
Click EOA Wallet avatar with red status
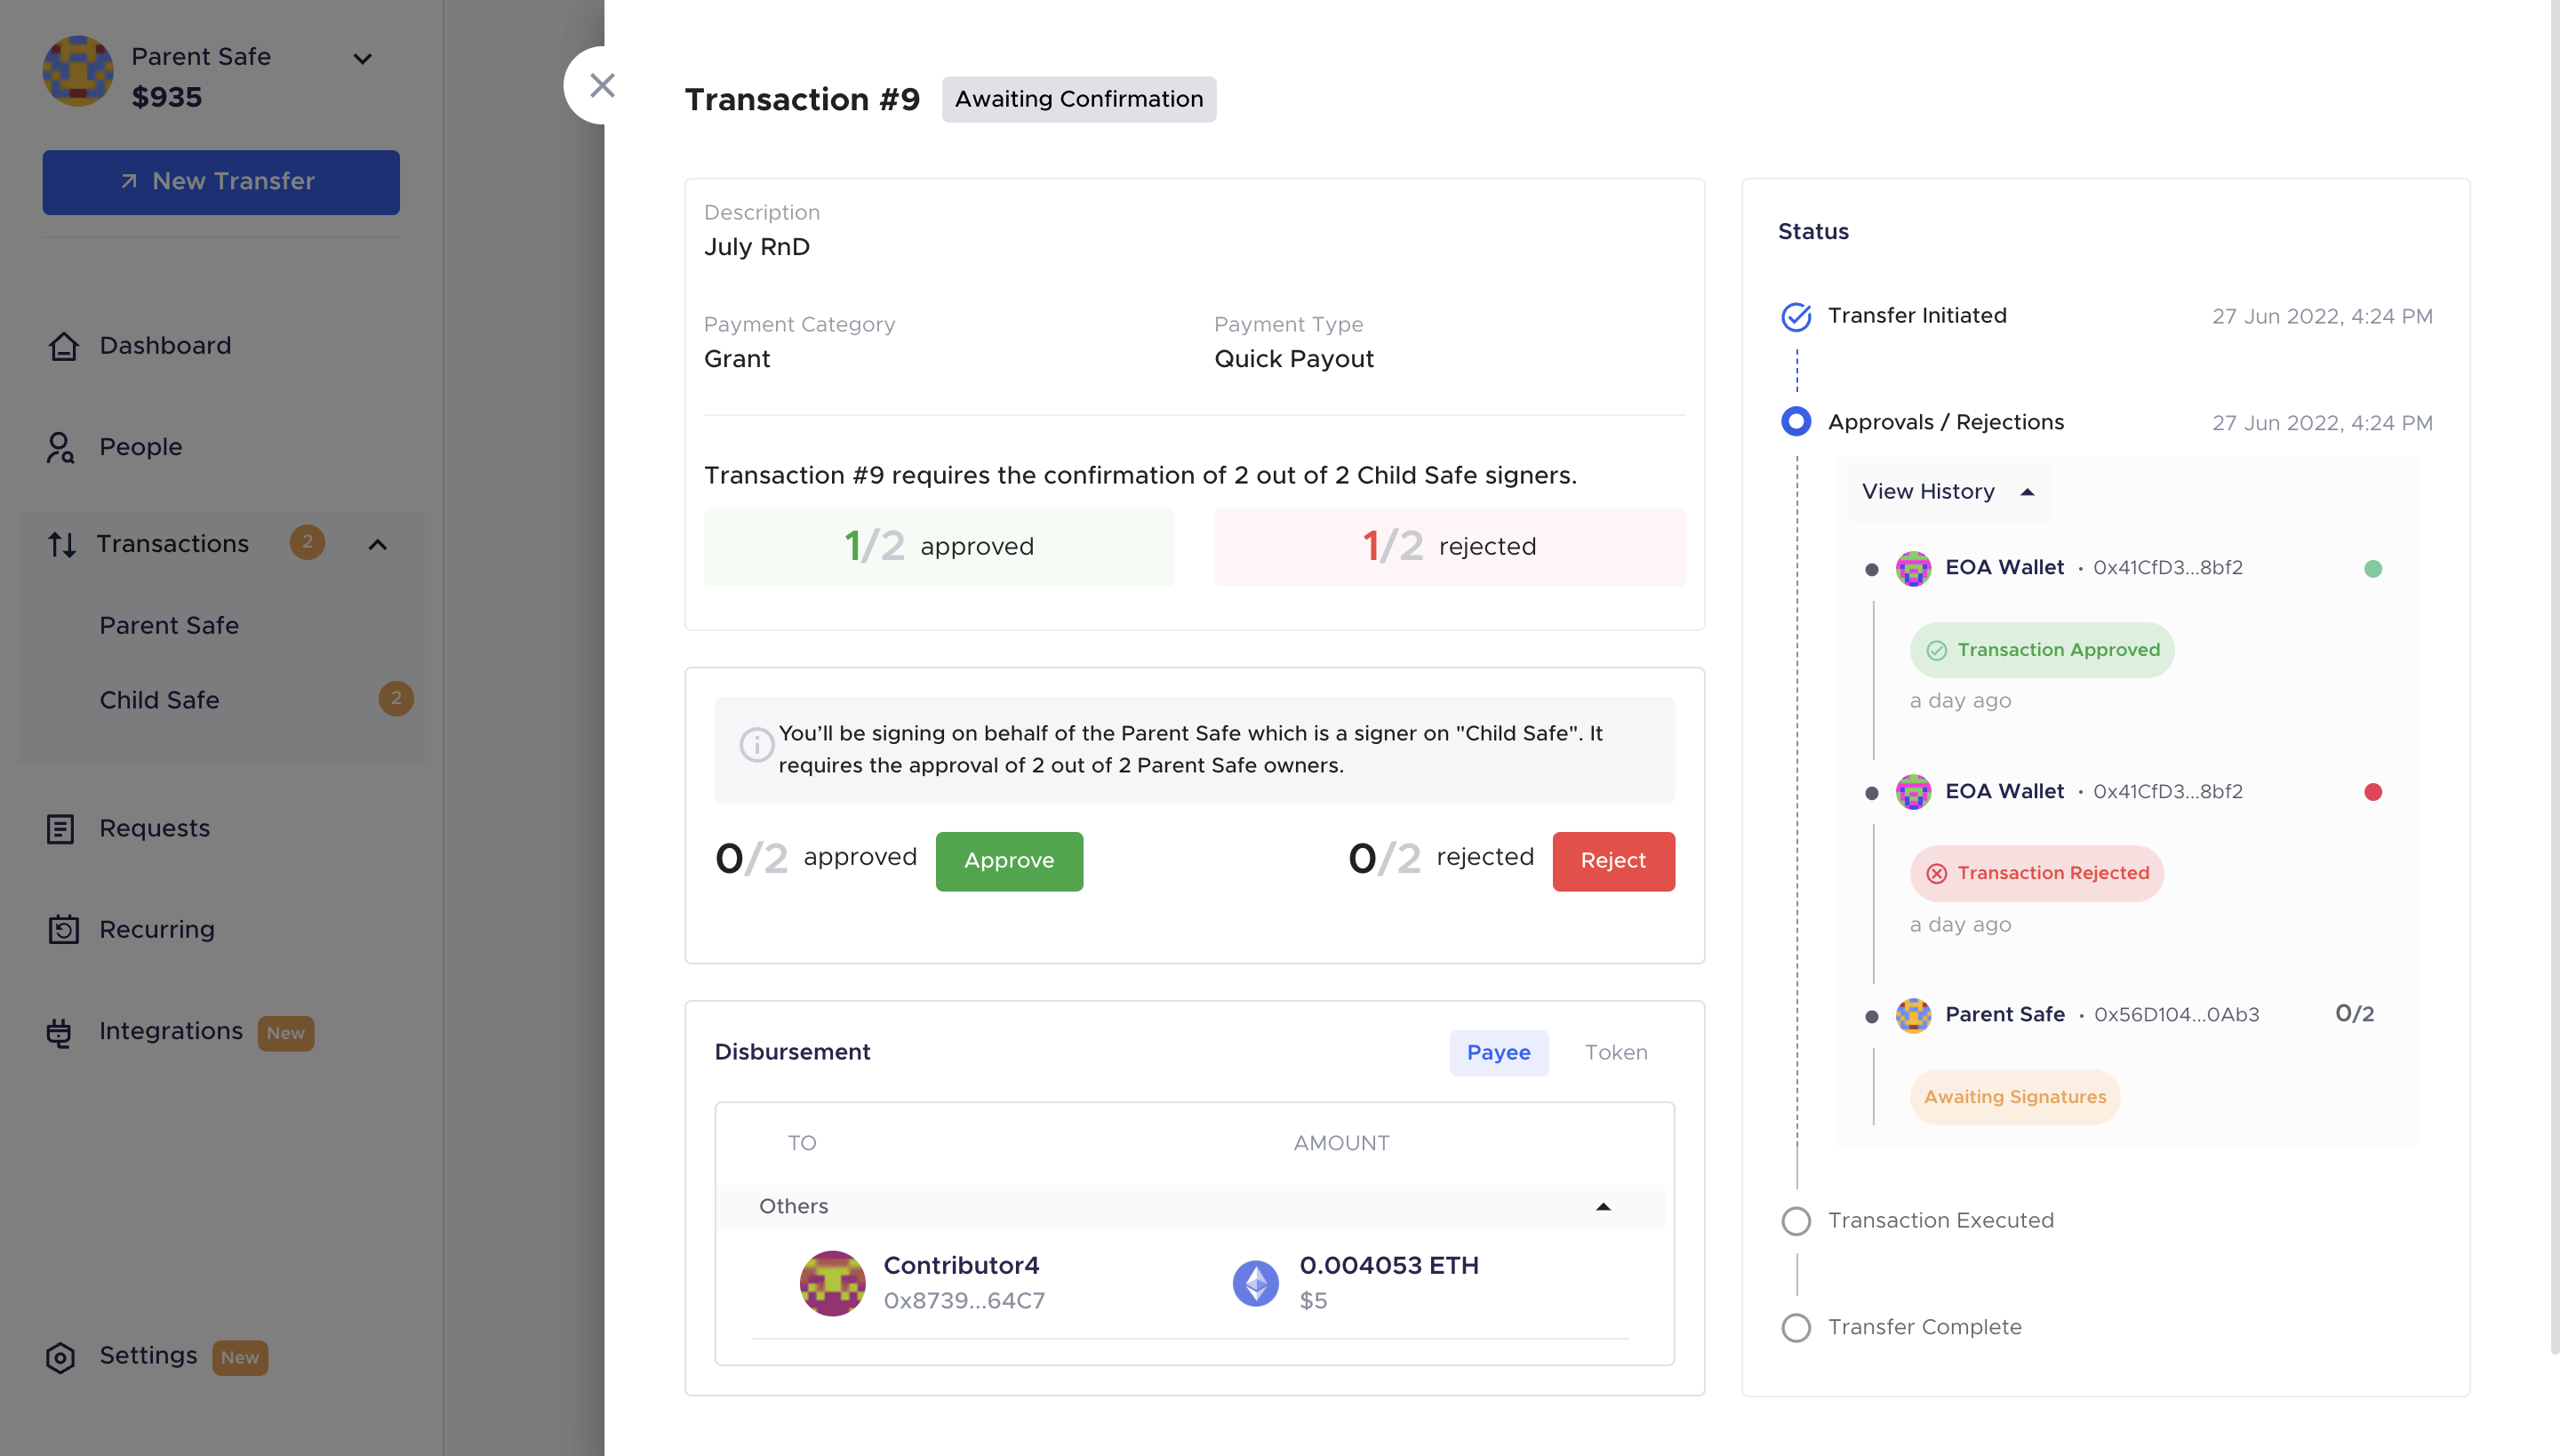tap(1913, 792)
